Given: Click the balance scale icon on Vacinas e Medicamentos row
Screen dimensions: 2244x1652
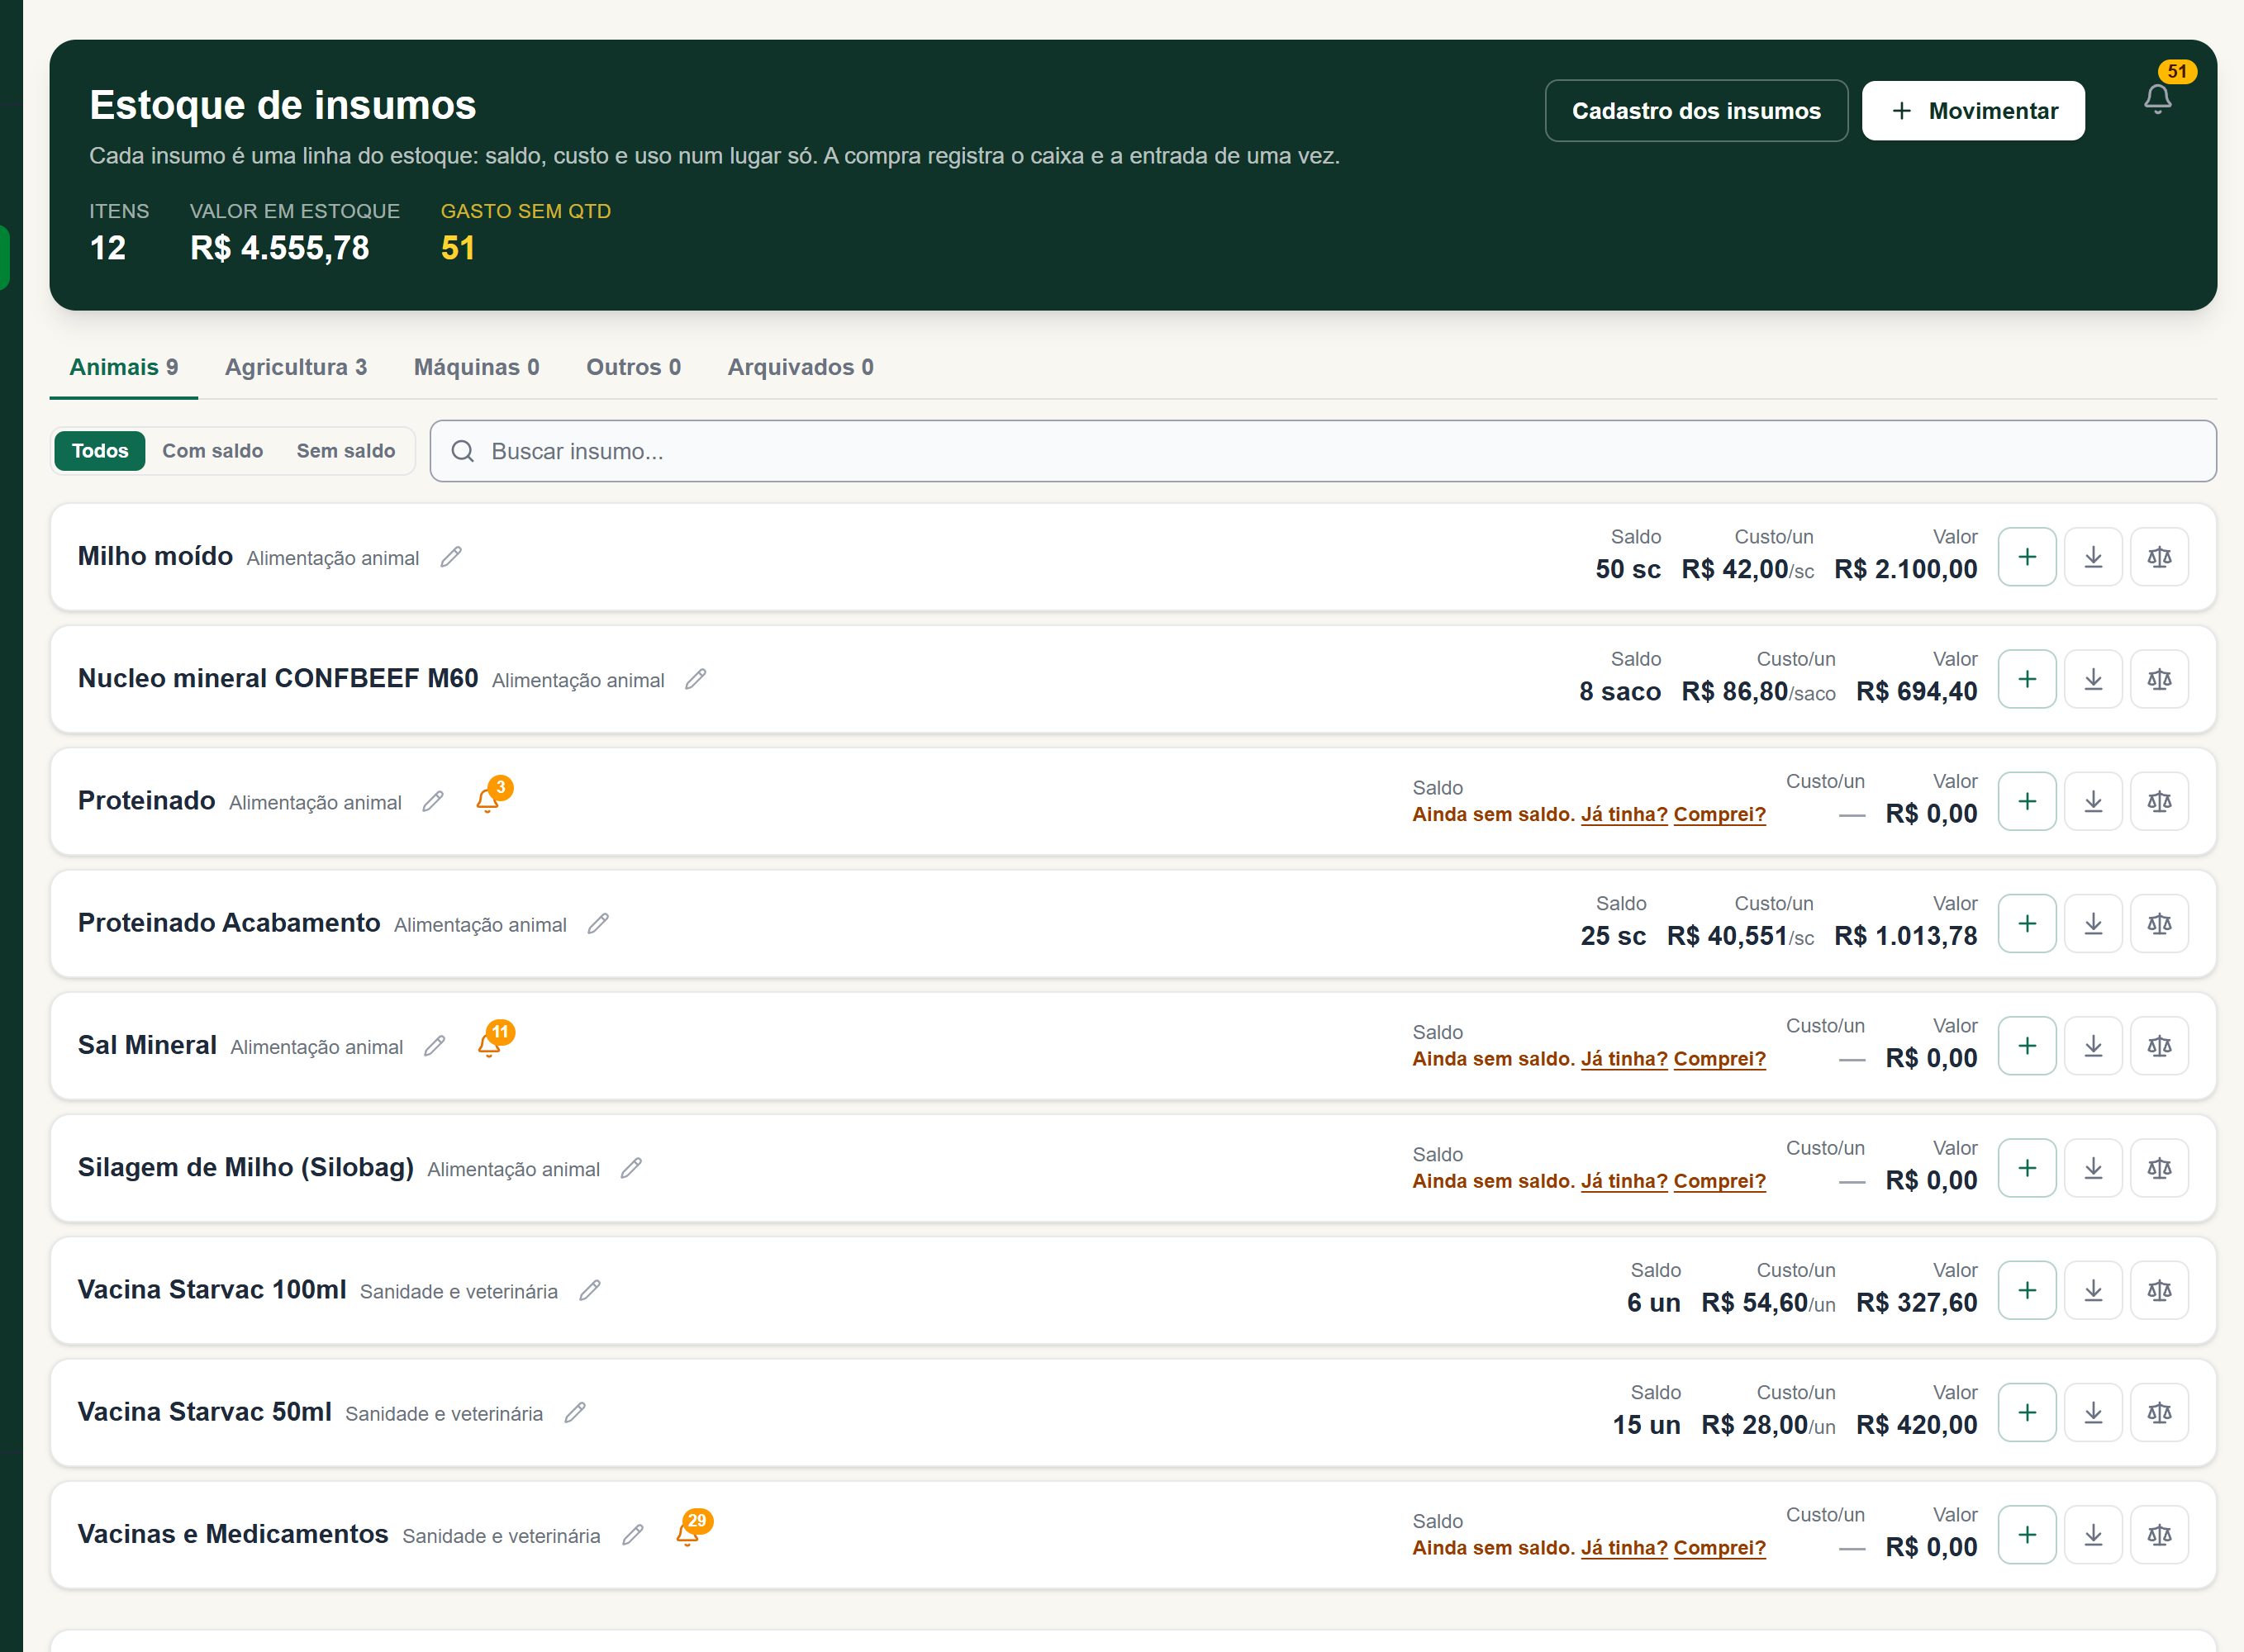Looking at the screenshot, I should click(2159, 1535).
